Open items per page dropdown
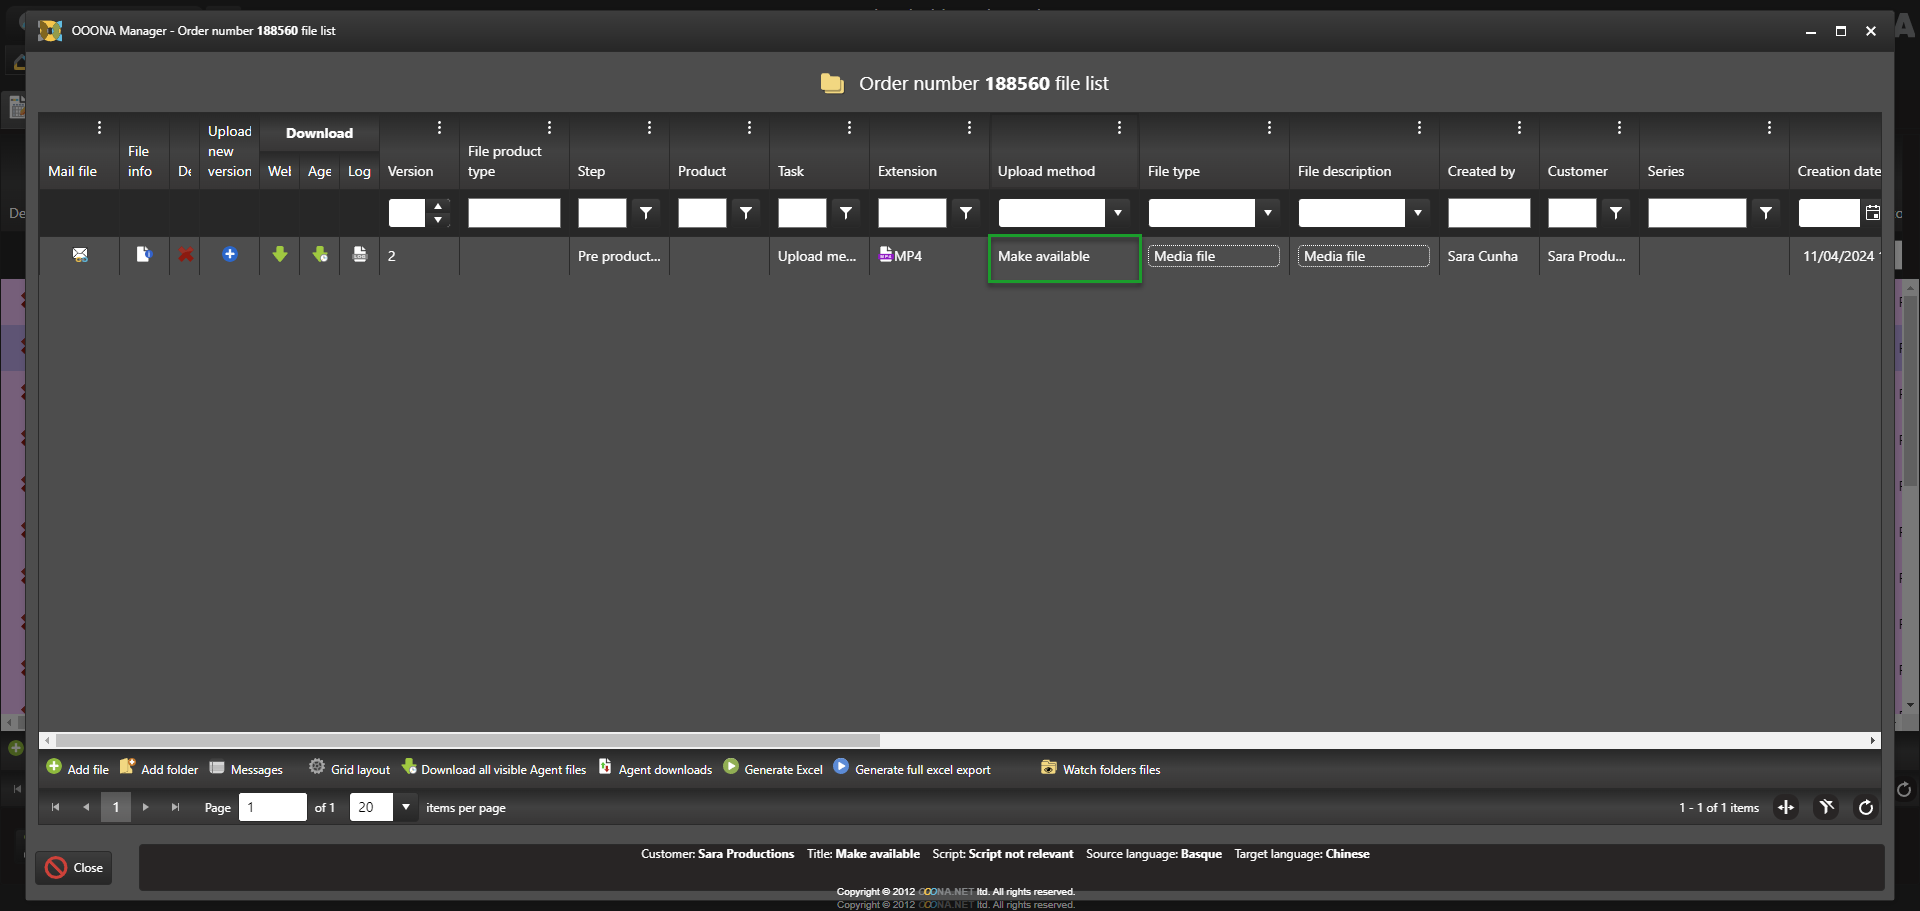Image resolution: width=1920 pixels, height=911 pixels. (x=406, y=807)
